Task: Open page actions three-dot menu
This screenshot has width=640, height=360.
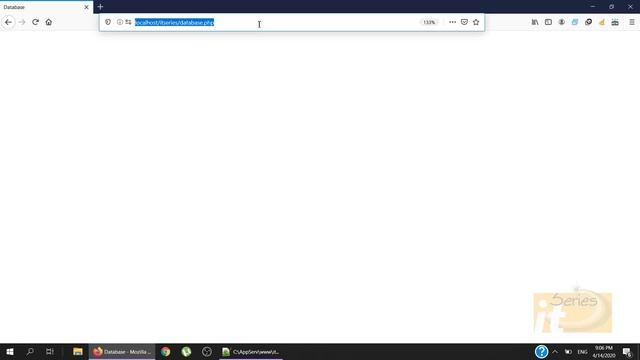Action: (x=452, y=22)
